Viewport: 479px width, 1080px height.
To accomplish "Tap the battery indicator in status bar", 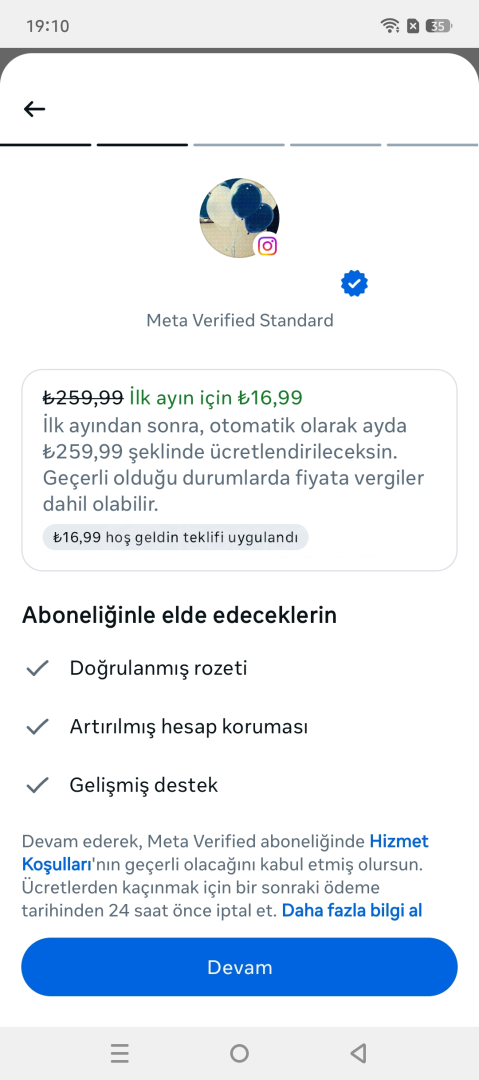I will 439,26.
